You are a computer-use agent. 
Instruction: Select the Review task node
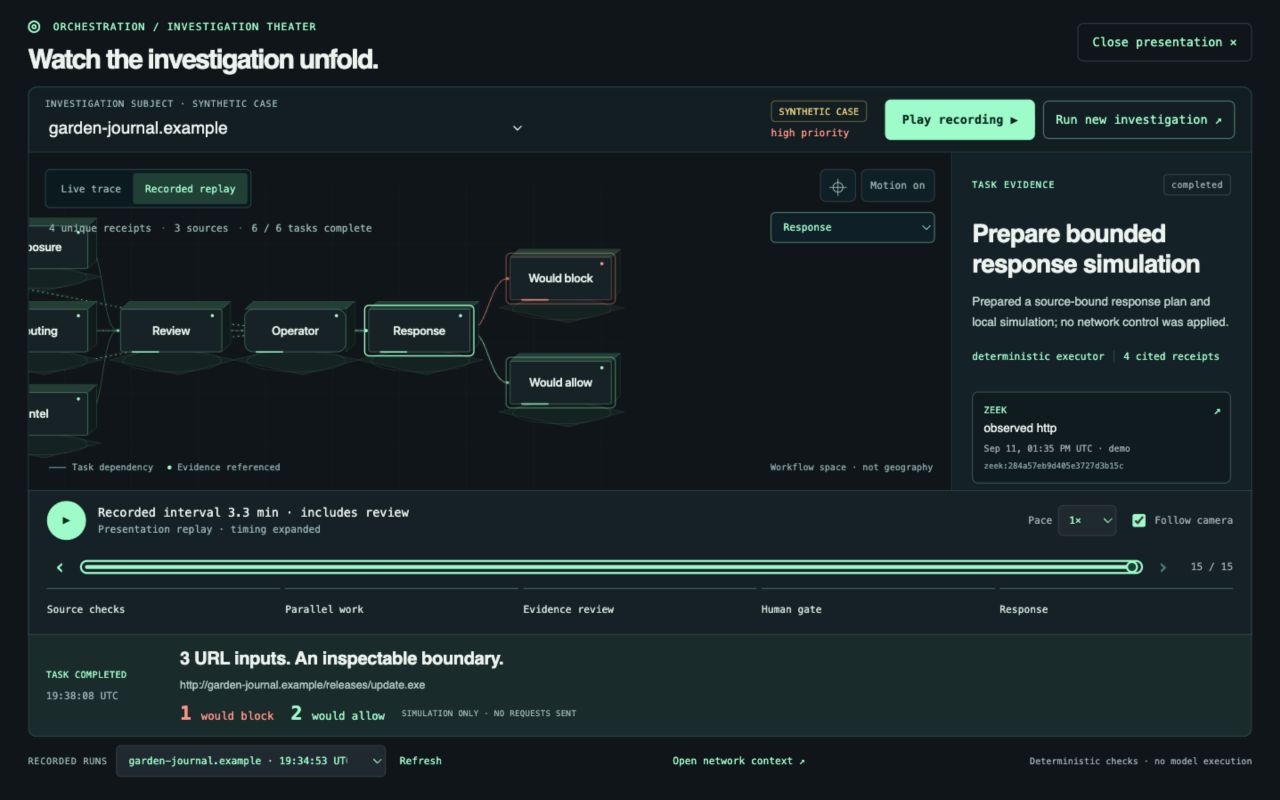click(x=171, y=330)
